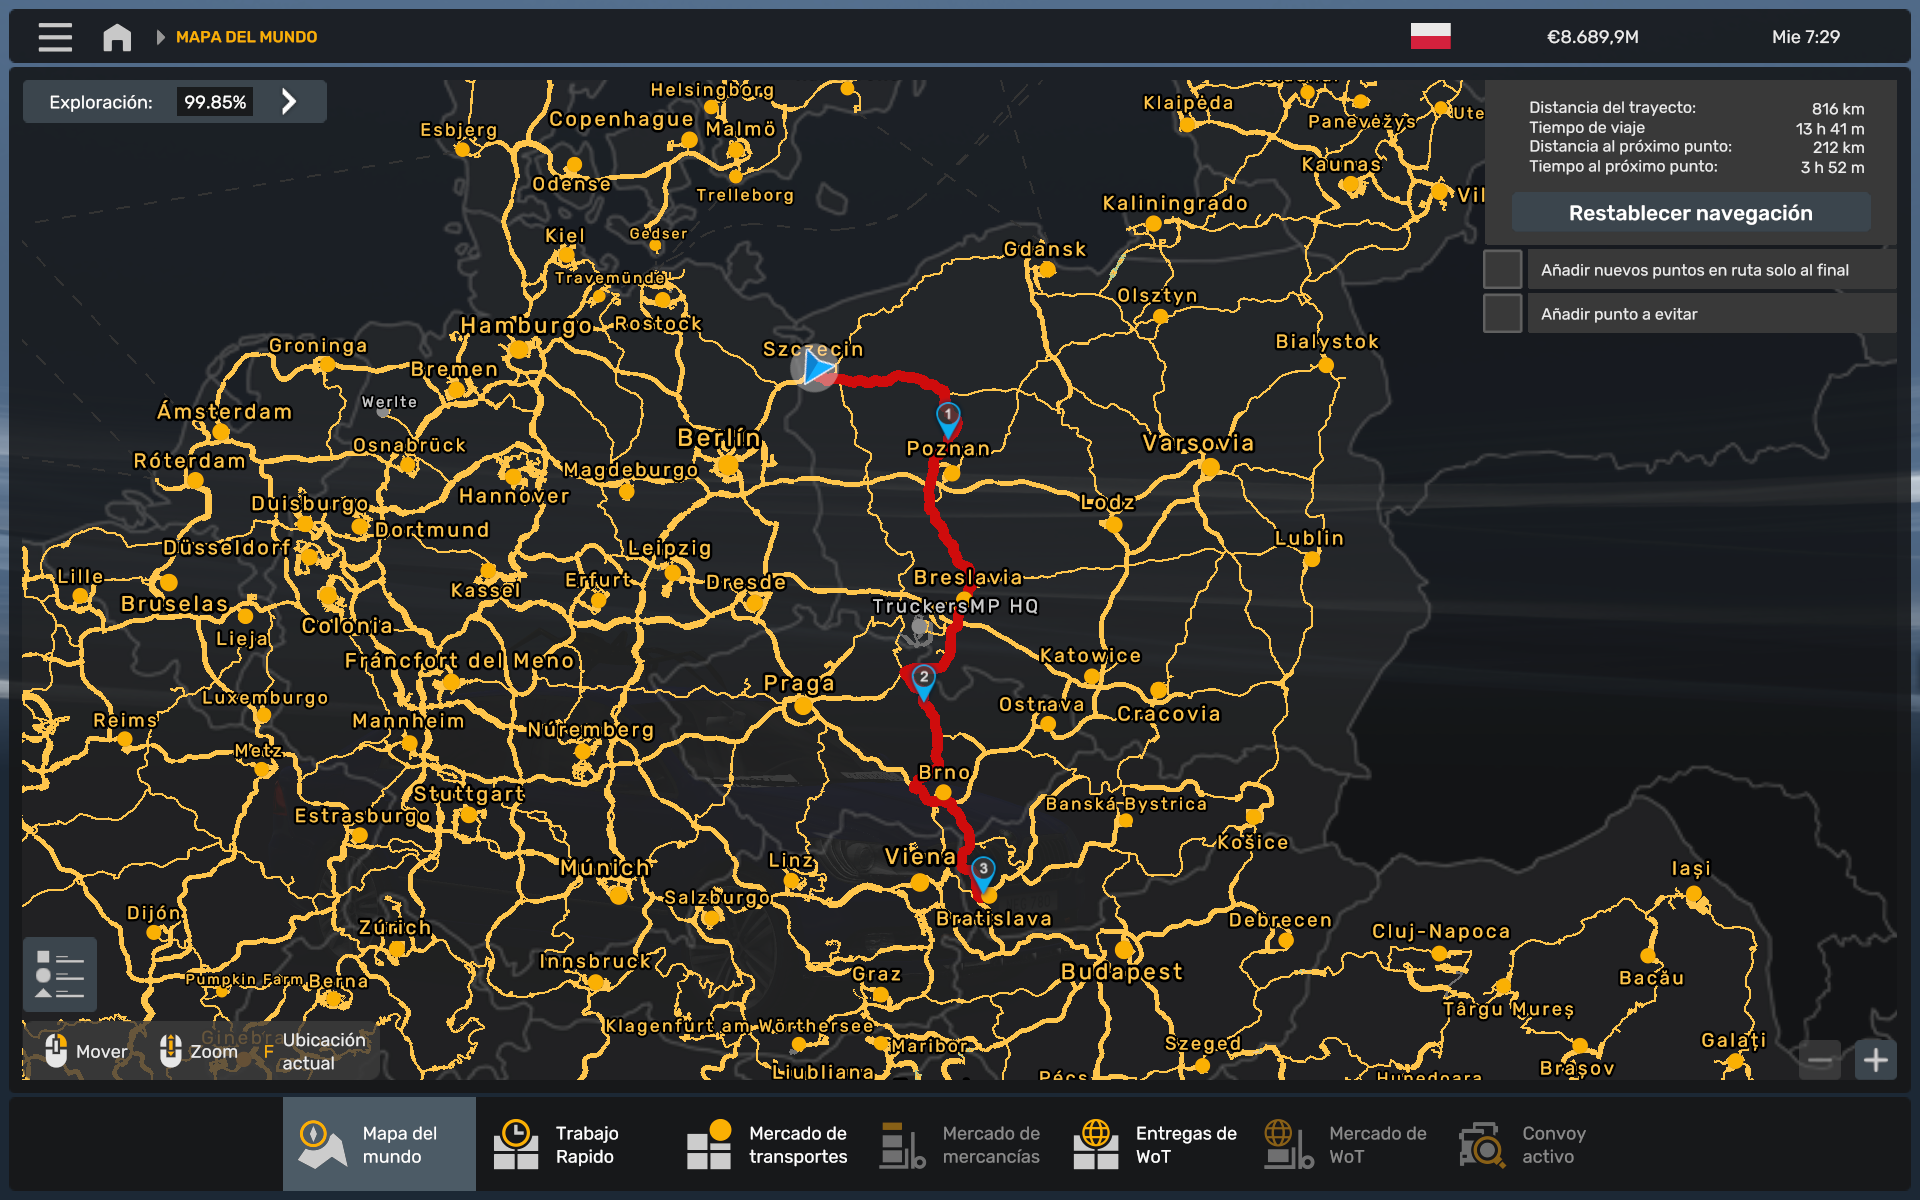Expand the Exploración percentage panel arrow
This screenshot has height=1200, width=1920.
point(289,101)
